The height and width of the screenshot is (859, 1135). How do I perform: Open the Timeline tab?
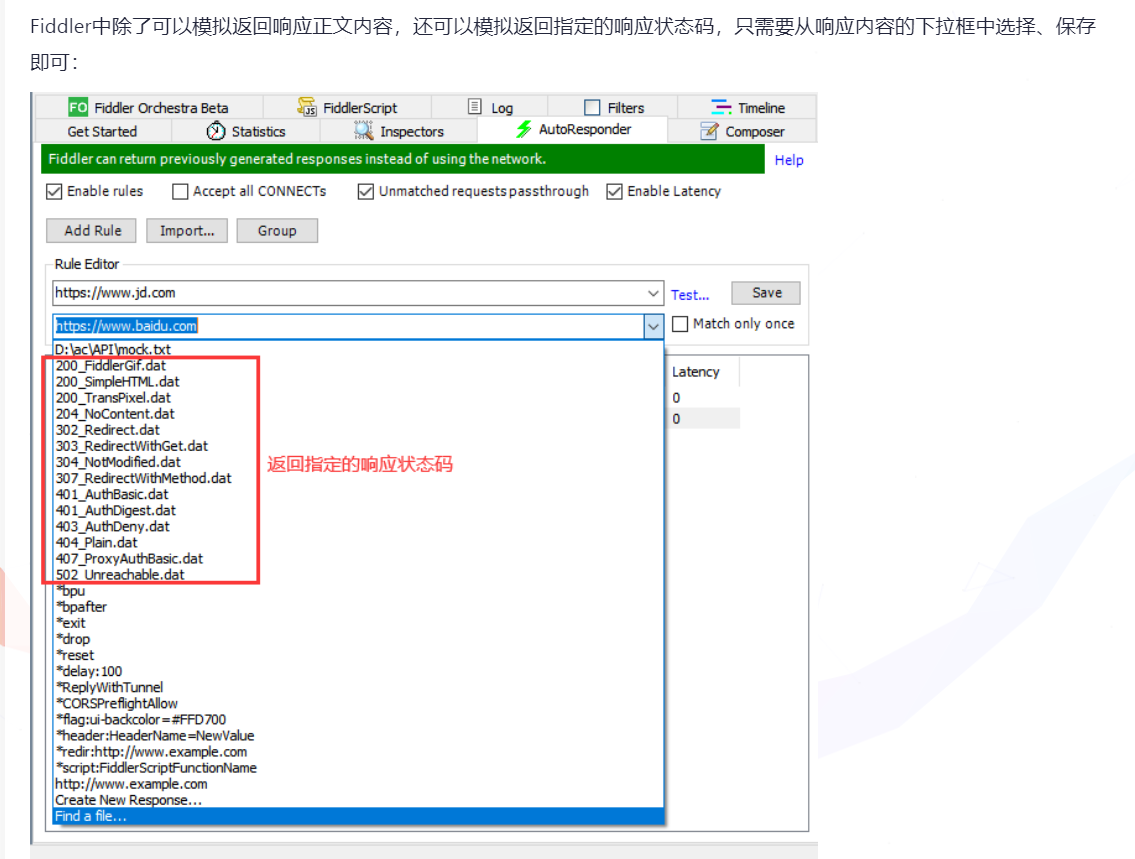[x=748, y=107]
